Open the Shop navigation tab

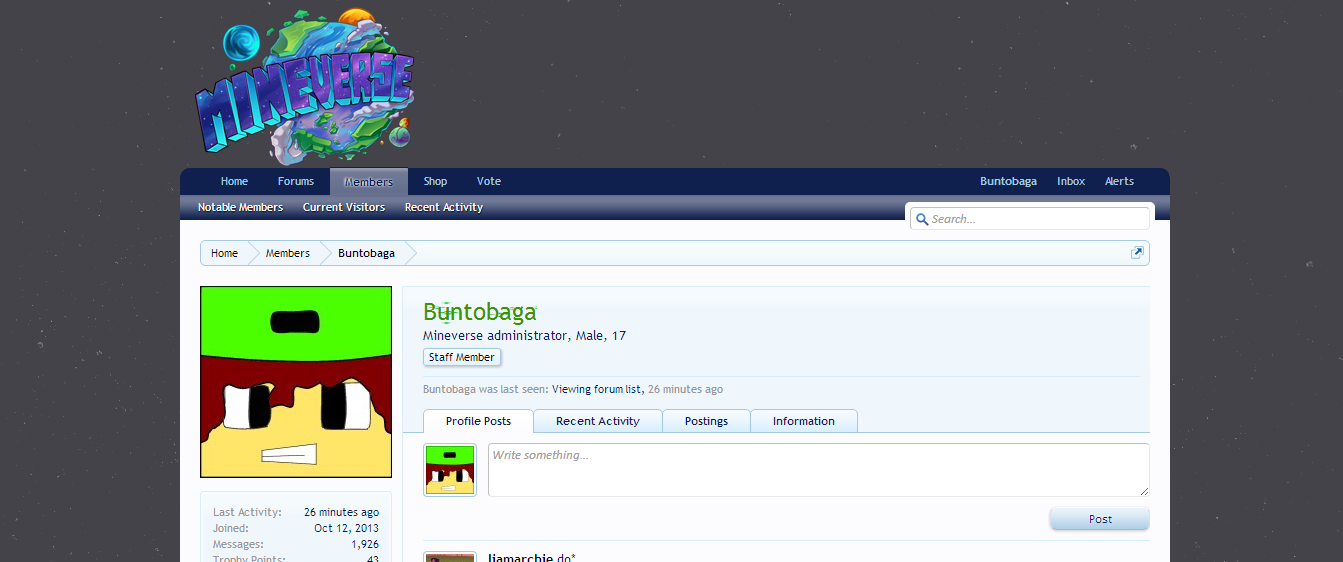pyautogui.click(x=435, y=181)
